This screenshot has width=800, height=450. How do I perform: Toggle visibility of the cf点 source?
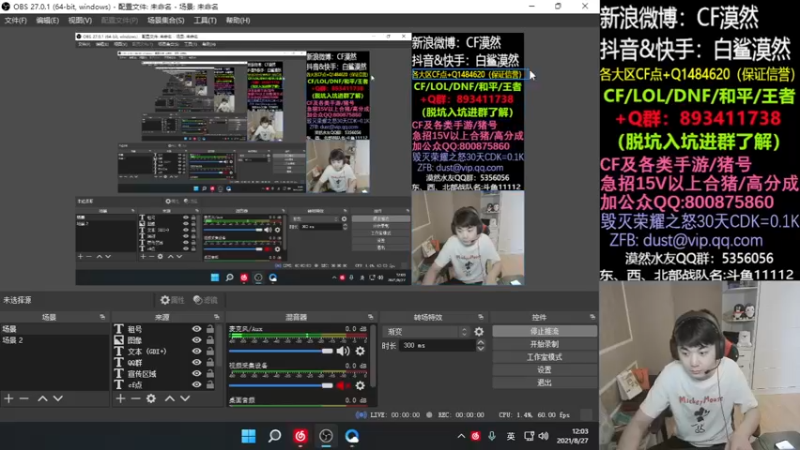pos(196,385)
